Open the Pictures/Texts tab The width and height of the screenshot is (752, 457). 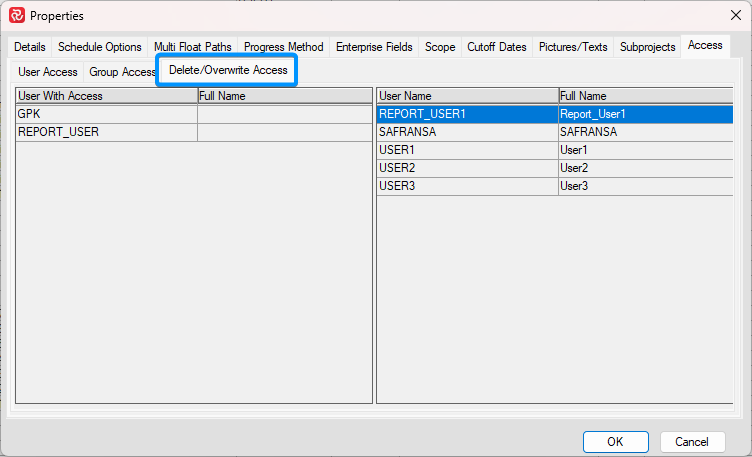coord(573,47)
